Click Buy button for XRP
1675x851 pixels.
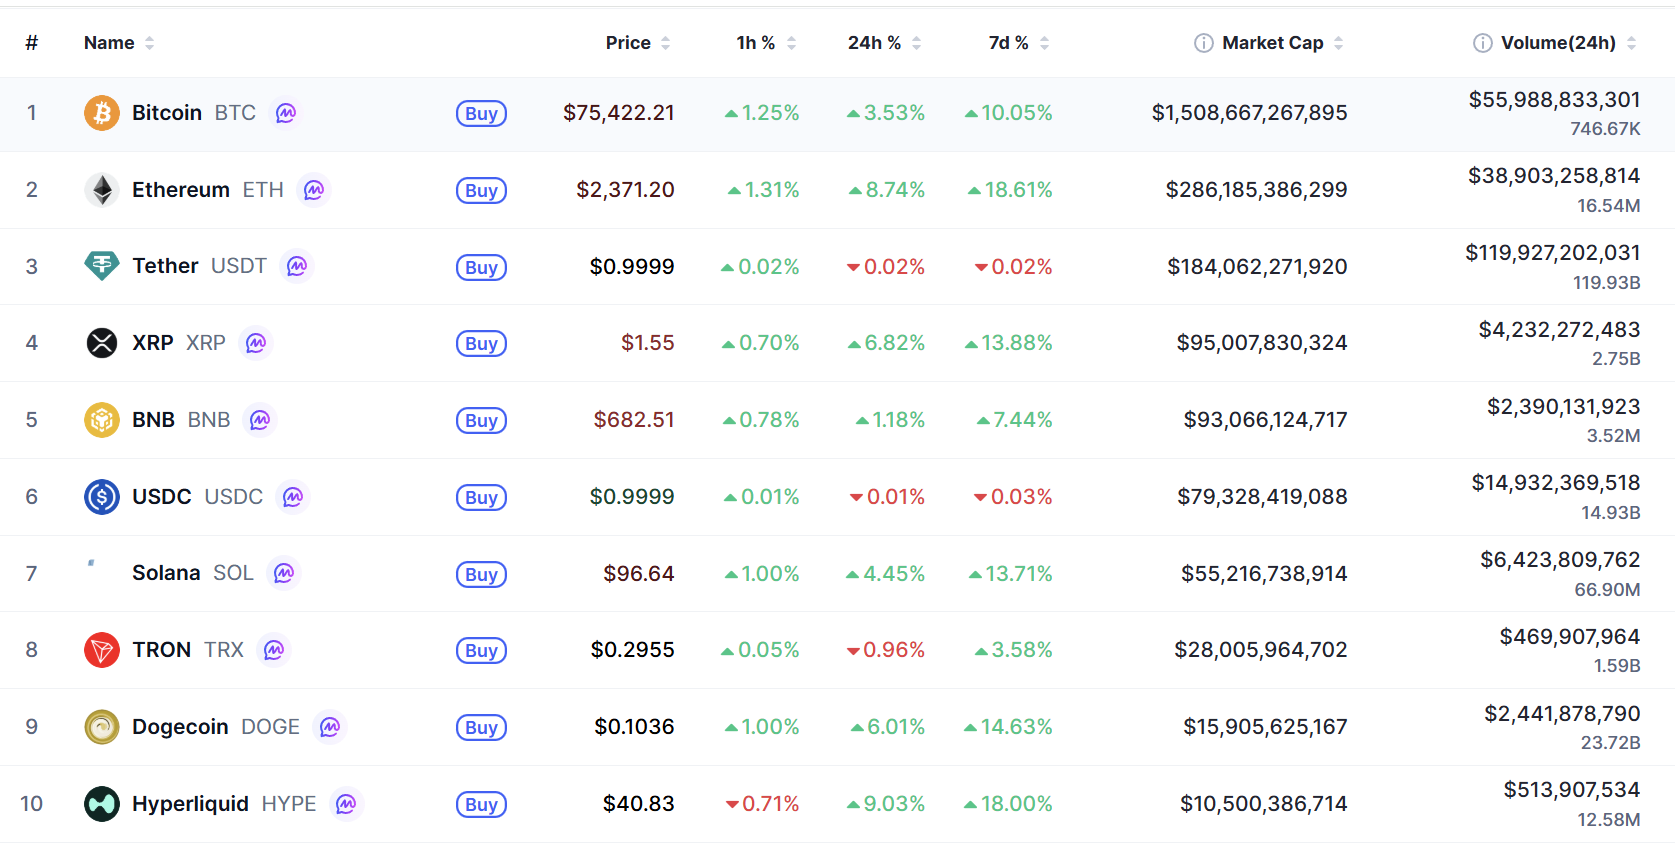click(481, 344)
